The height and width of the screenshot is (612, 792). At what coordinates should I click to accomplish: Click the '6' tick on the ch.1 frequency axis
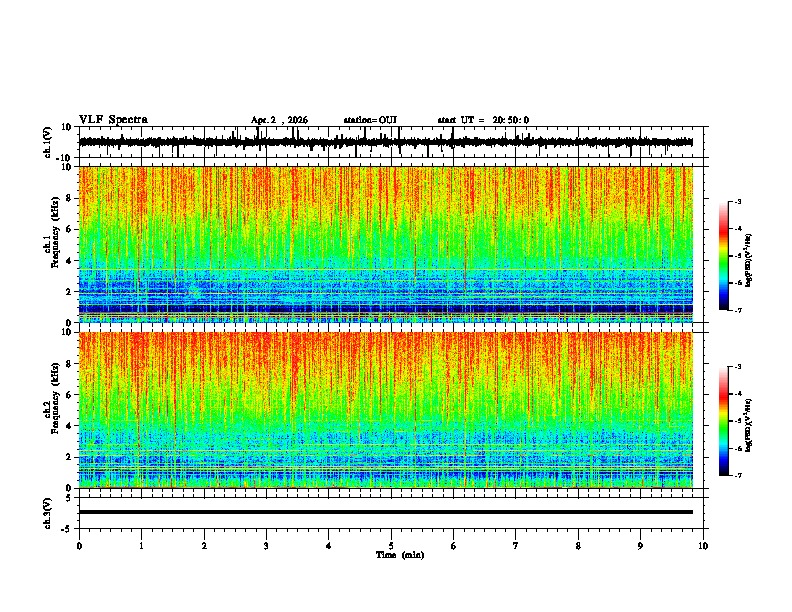tap(69, 230)
